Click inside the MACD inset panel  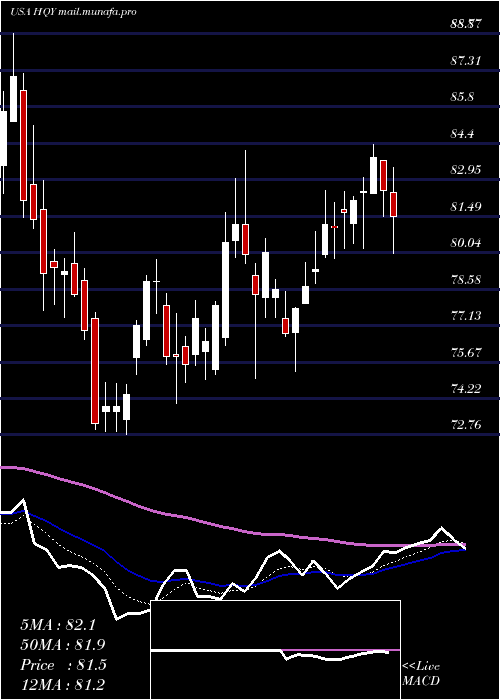pos(275,650)
